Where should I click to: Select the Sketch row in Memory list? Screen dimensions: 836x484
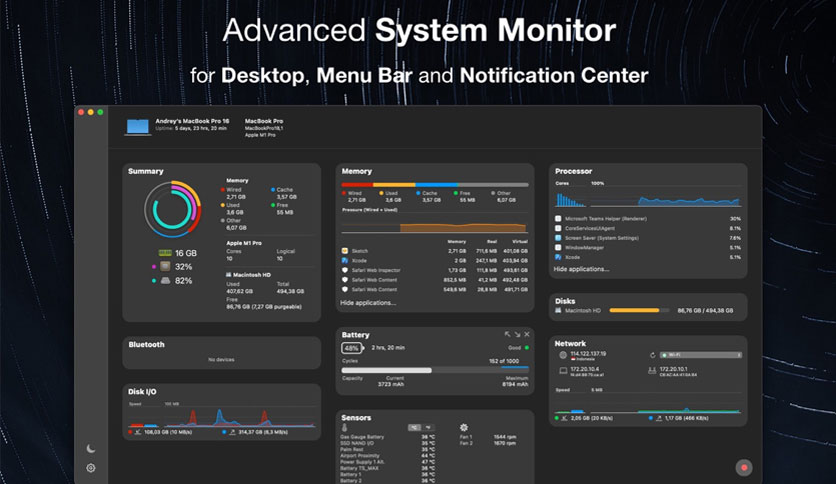435,251
